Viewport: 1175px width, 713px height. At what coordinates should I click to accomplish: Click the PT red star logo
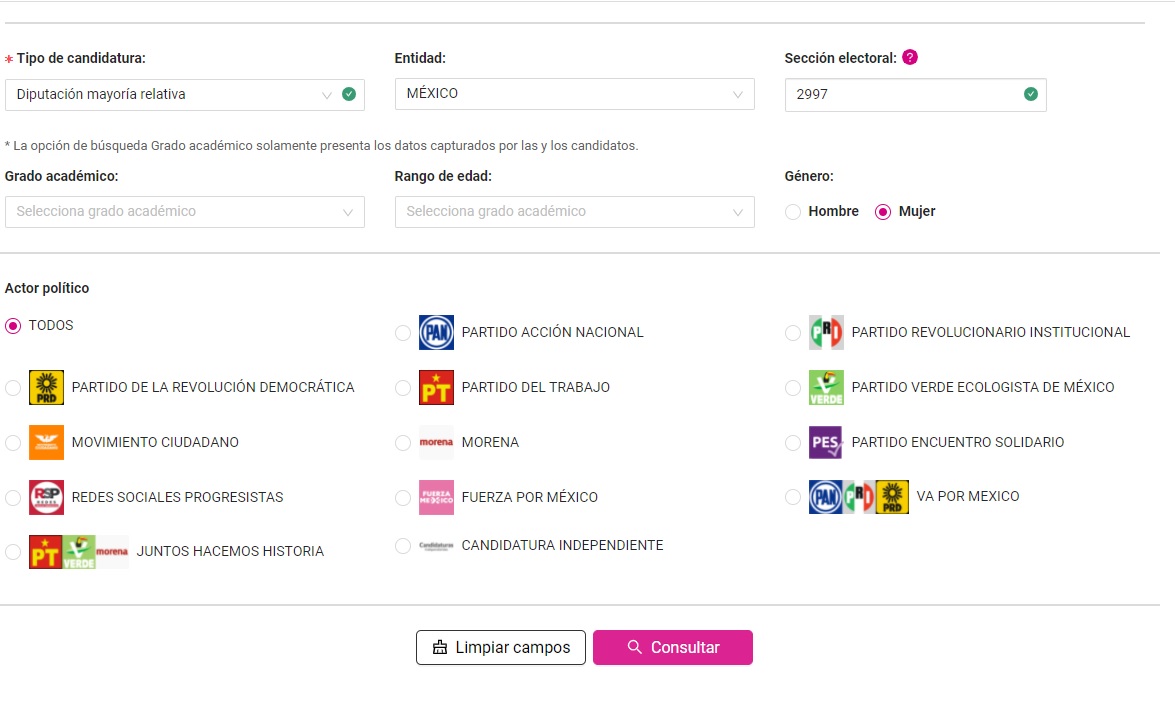436,387
